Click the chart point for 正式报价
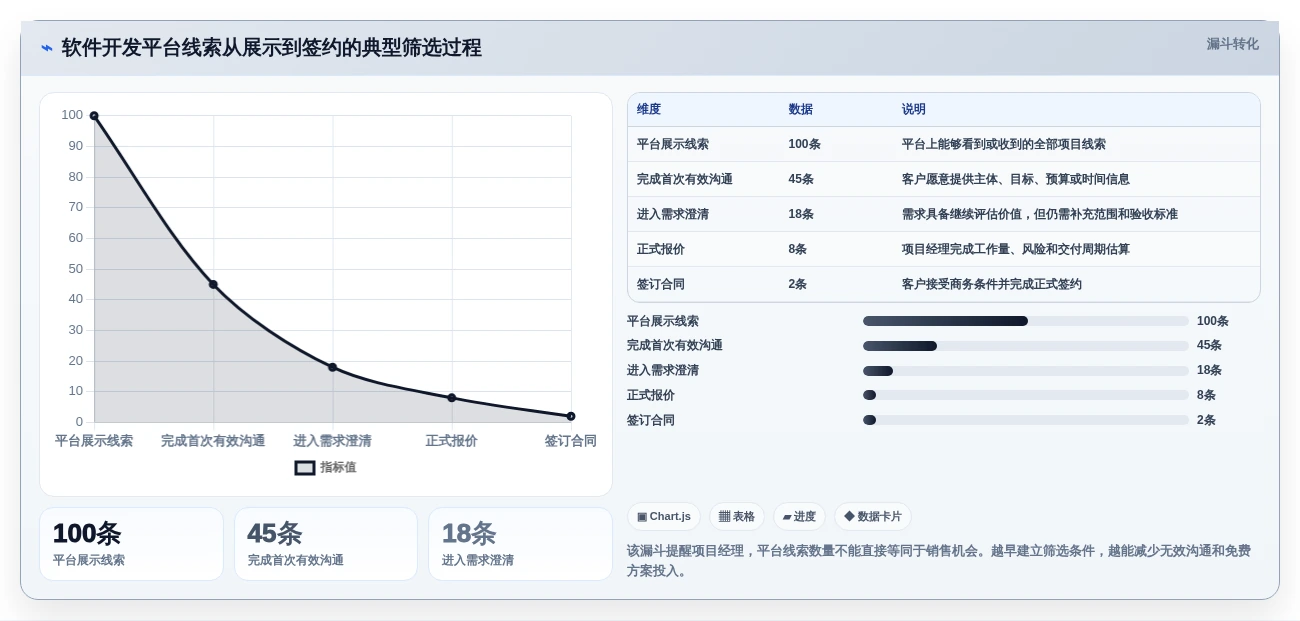Screen dimensions: 1300x621 click(x=452, y=398)
